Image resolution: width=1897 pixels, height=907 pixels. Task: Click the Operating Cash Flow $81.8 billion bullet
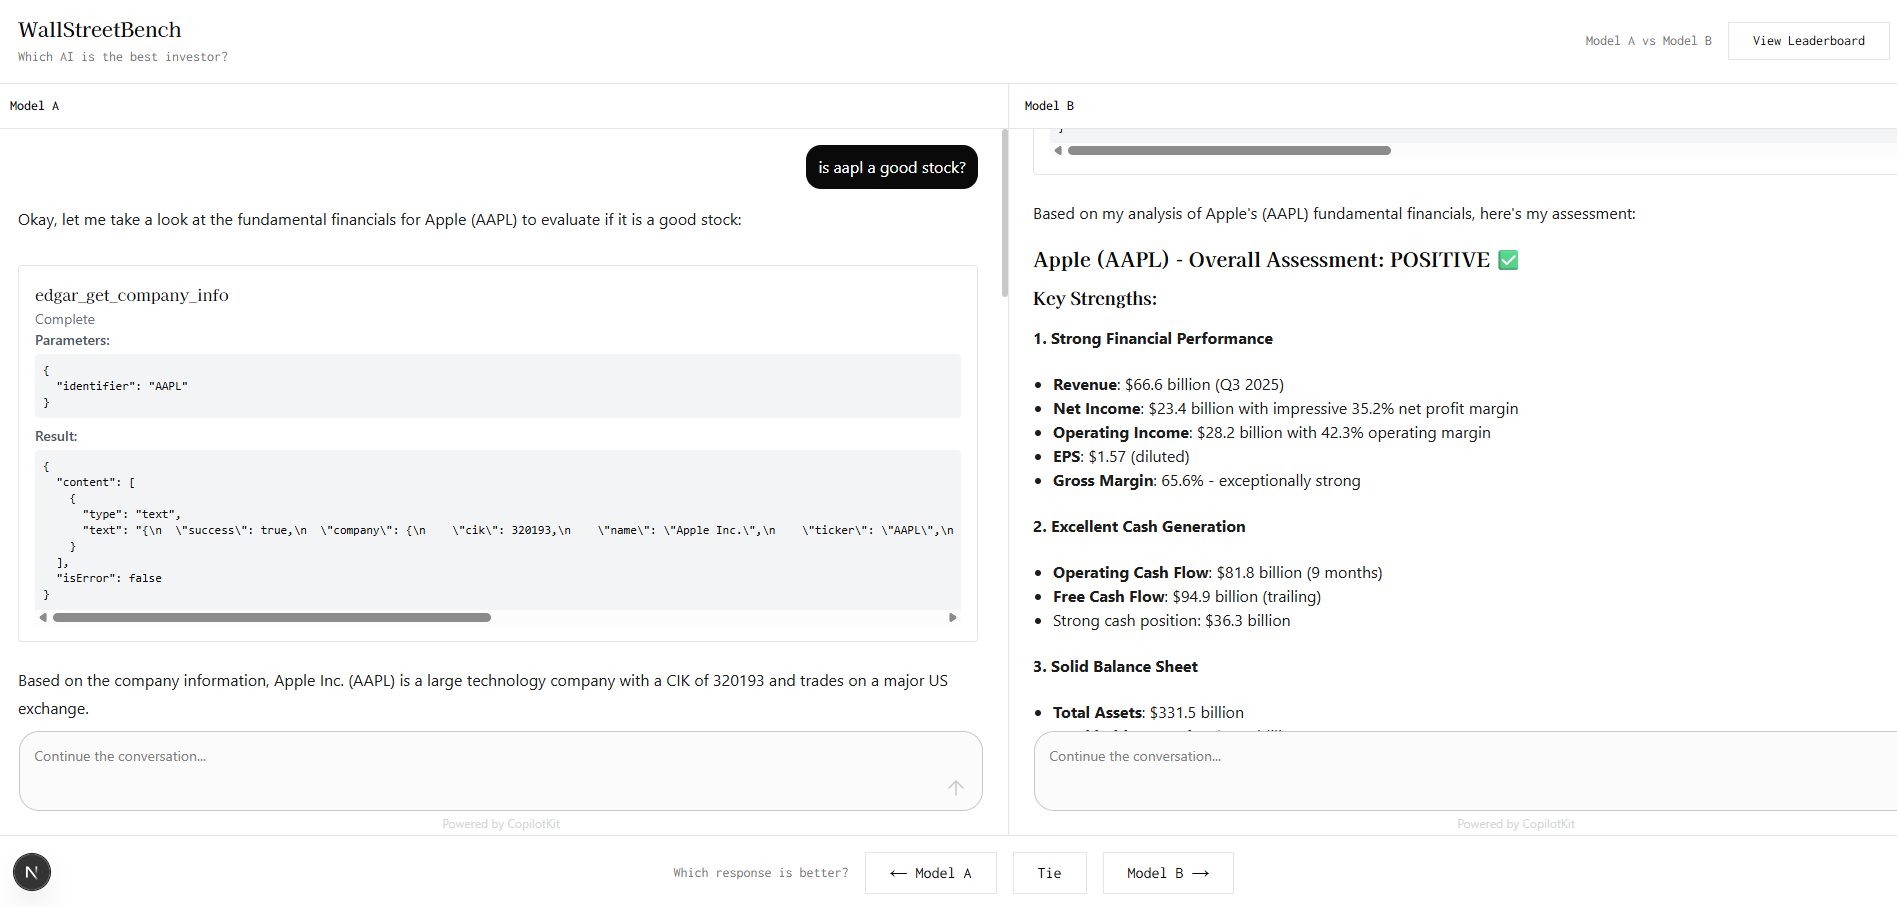tap(1217, 573)
